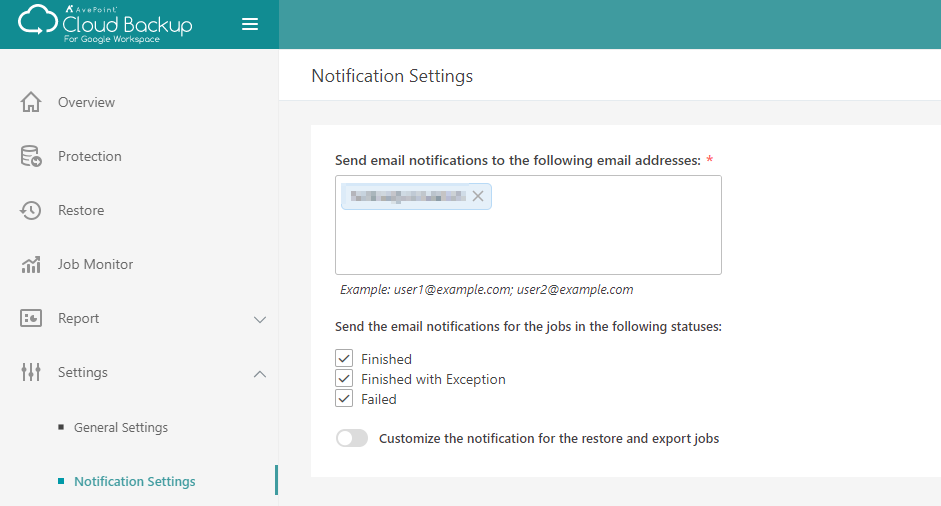Screen dimensions: 941x506
Task: Click the Overview home icon
Action: tap(31, 102)
